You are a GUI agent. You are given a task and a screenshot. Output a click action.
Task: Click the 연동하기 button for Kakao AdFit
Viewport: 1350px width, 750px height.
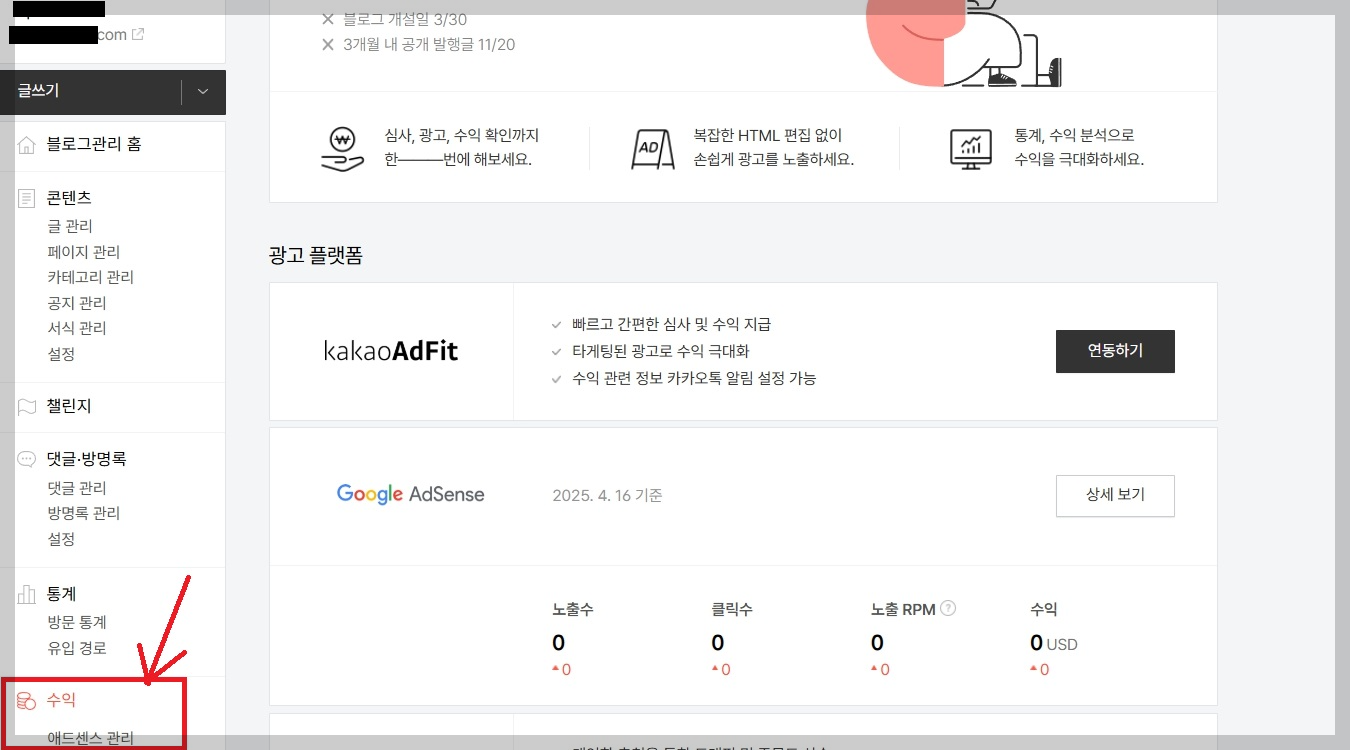(1115, 351)
